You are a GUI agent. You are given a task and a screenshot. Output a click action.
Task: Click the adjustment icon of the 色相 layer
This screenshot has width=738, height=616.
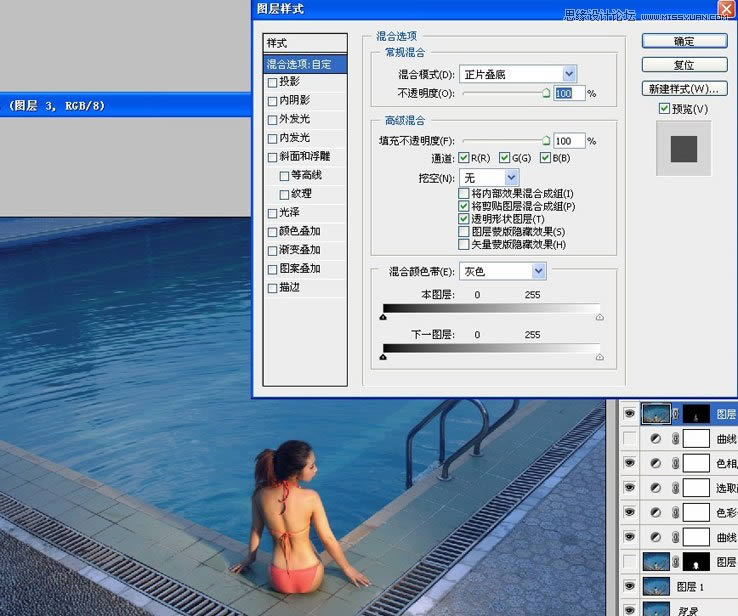coord(656,463)
